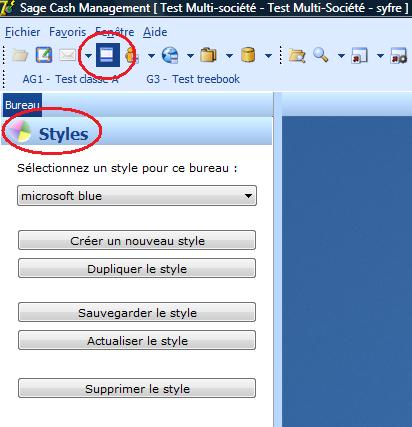Expand dropdown arrow next to magnifying glass
The height and width of the screenshot is (427, 412).
(341, 56)
